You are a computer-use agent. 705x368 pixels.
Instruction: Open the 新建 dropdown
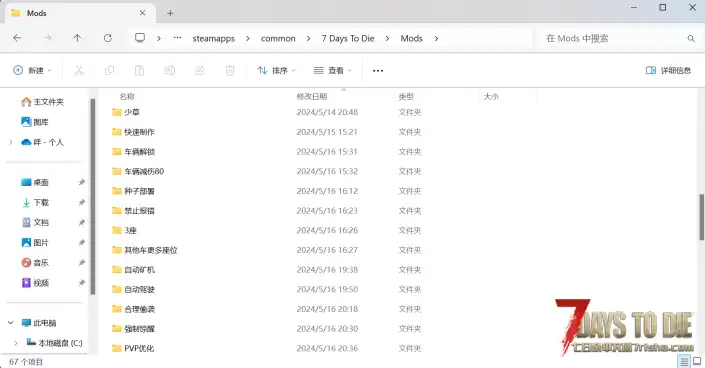click(x=32, y=70)
